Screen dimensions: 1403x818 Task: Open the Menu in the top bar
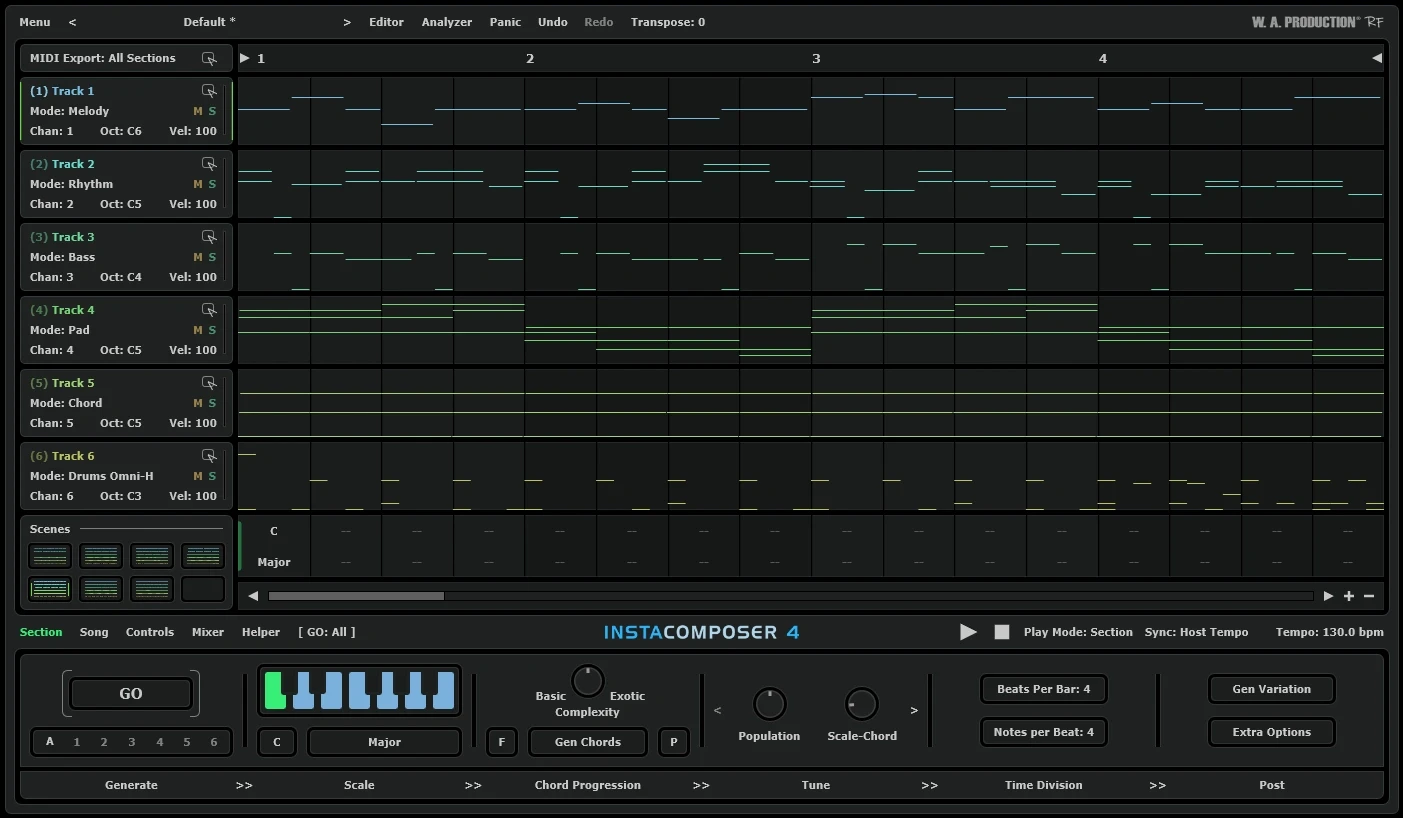[35, 22]
